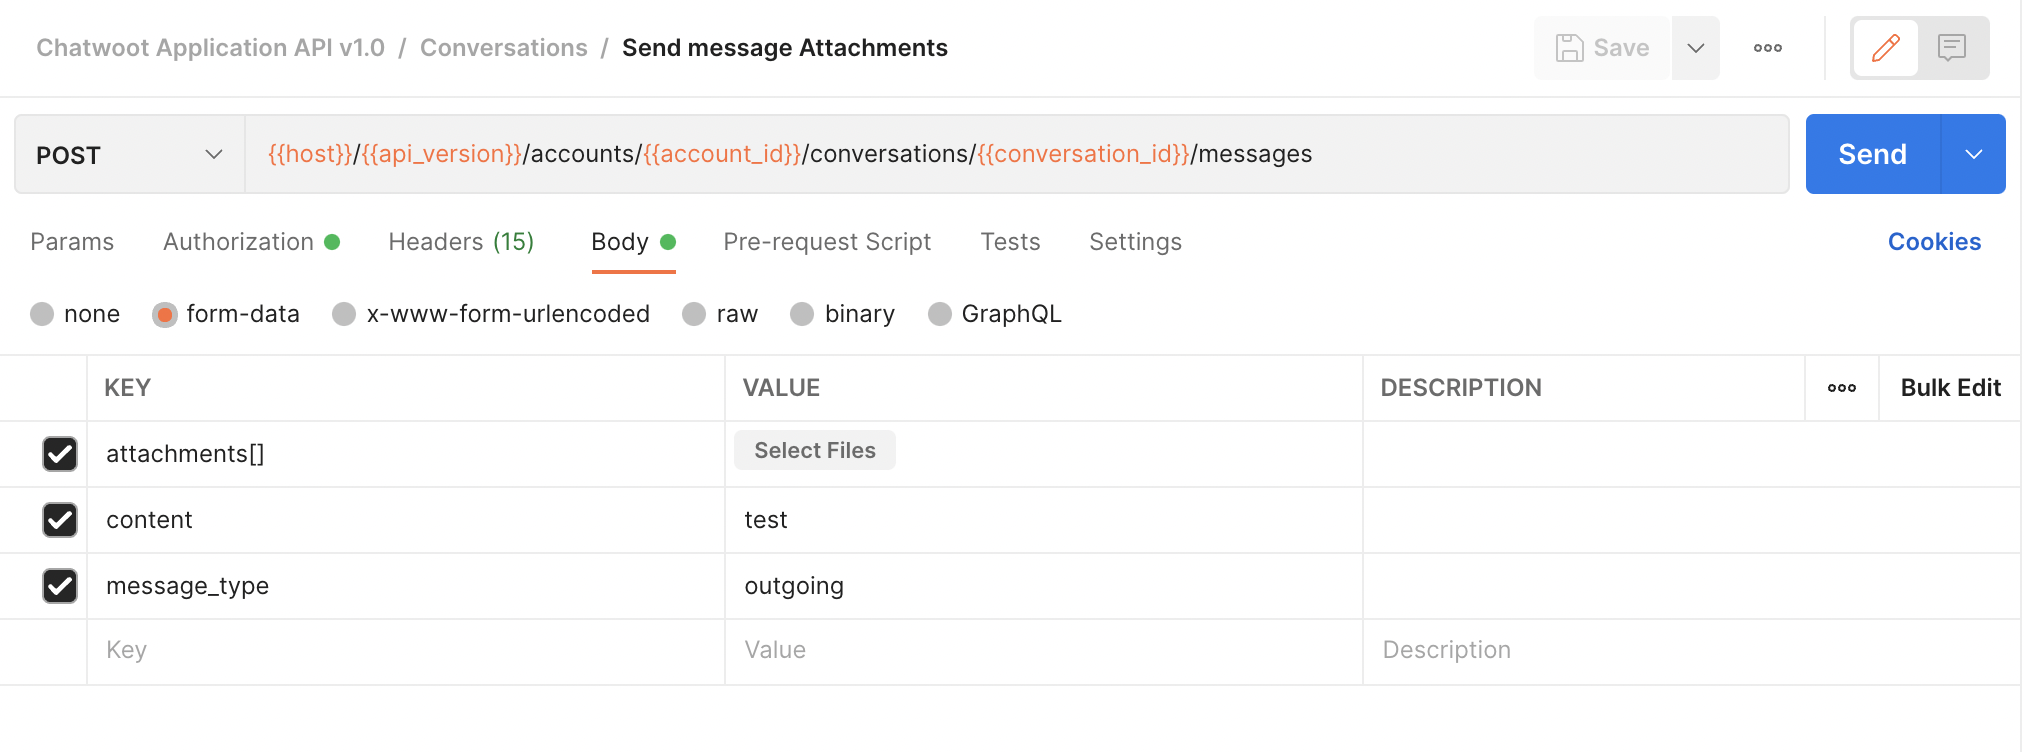Switch to the Pre-request Script tab
This screenshot has height=752, width=2024.
coord(827,241)
